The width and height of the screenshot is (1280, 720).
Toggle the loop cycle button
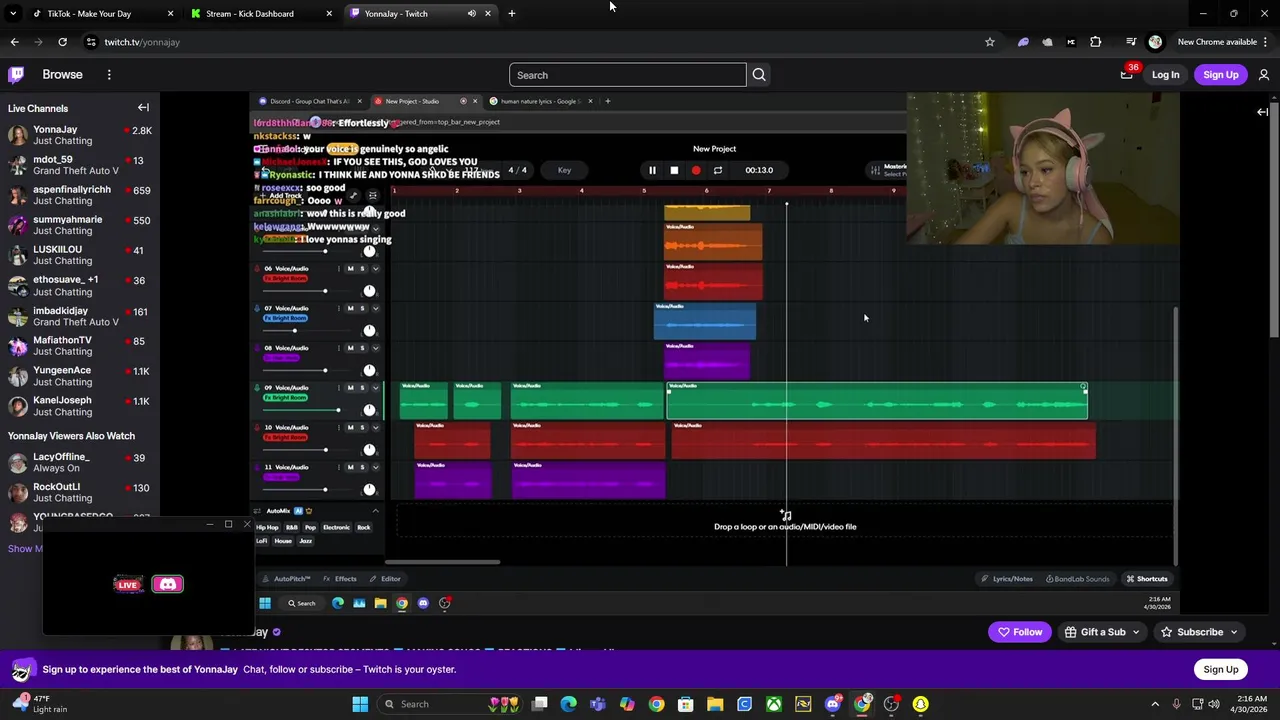point(717,170)
